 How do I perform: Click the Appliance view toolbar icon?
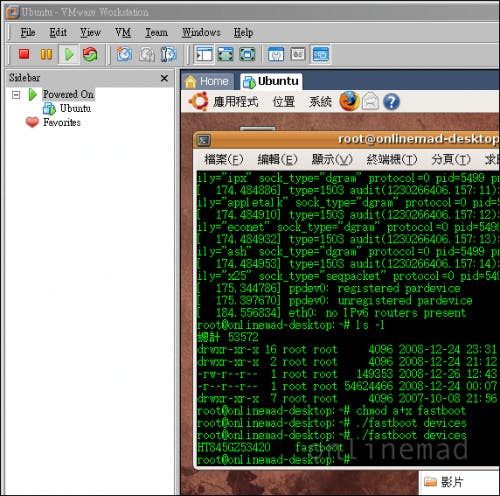click(298, 54)
